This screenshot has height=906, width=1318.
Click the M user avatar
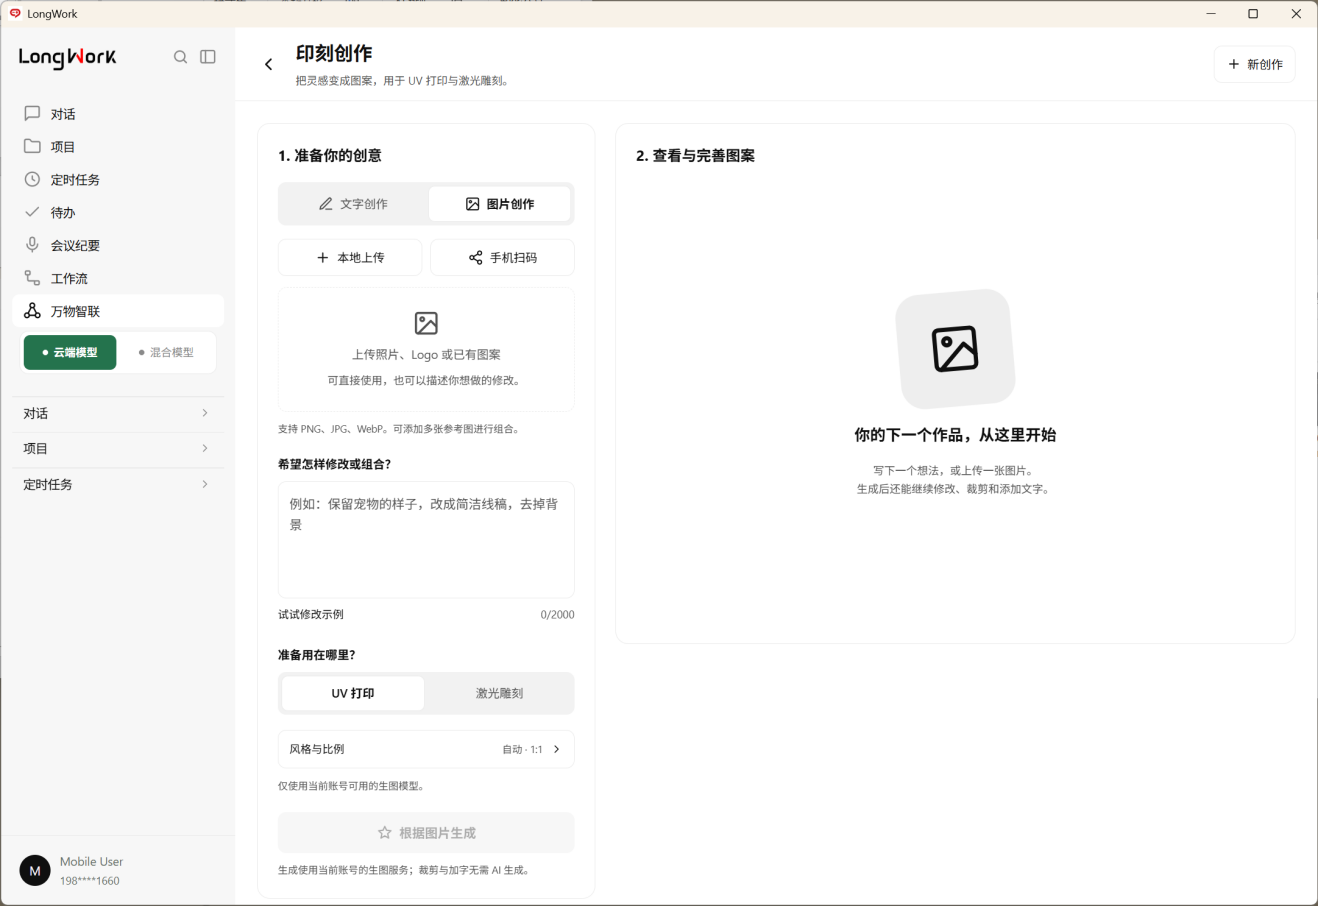point(35,871)
